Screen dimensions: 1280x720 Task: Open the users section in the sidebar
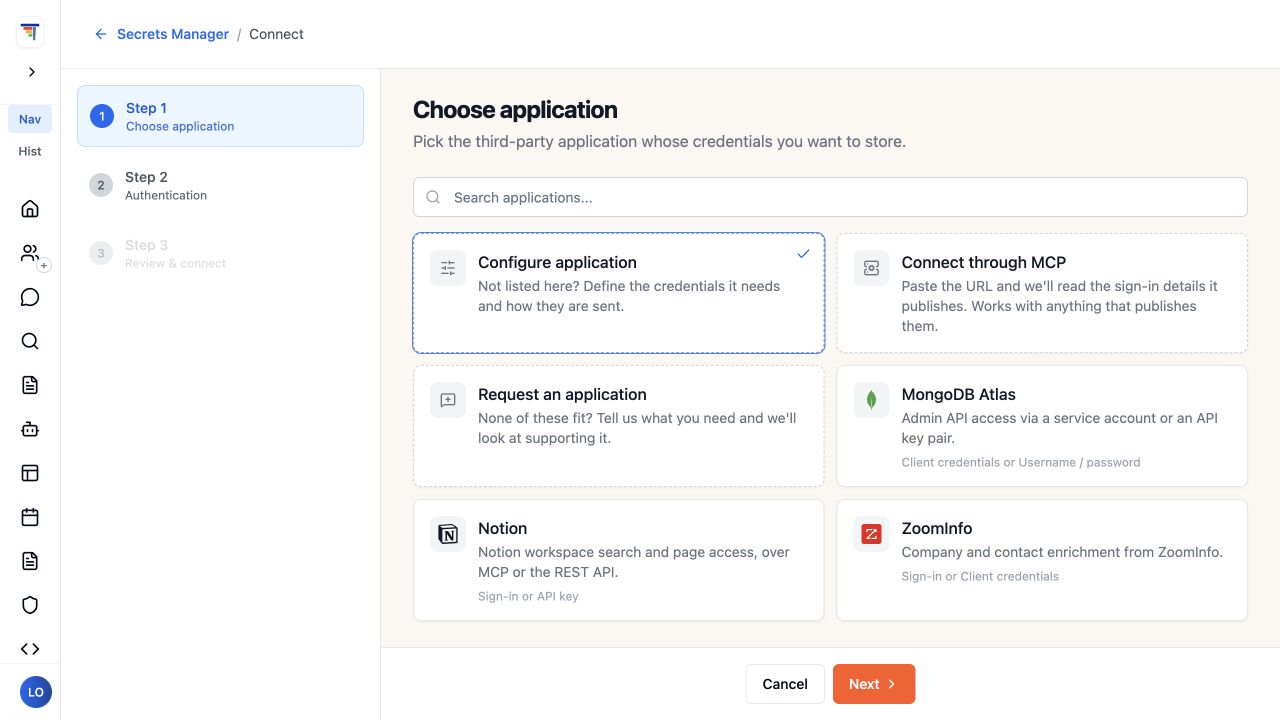[30, 253]
